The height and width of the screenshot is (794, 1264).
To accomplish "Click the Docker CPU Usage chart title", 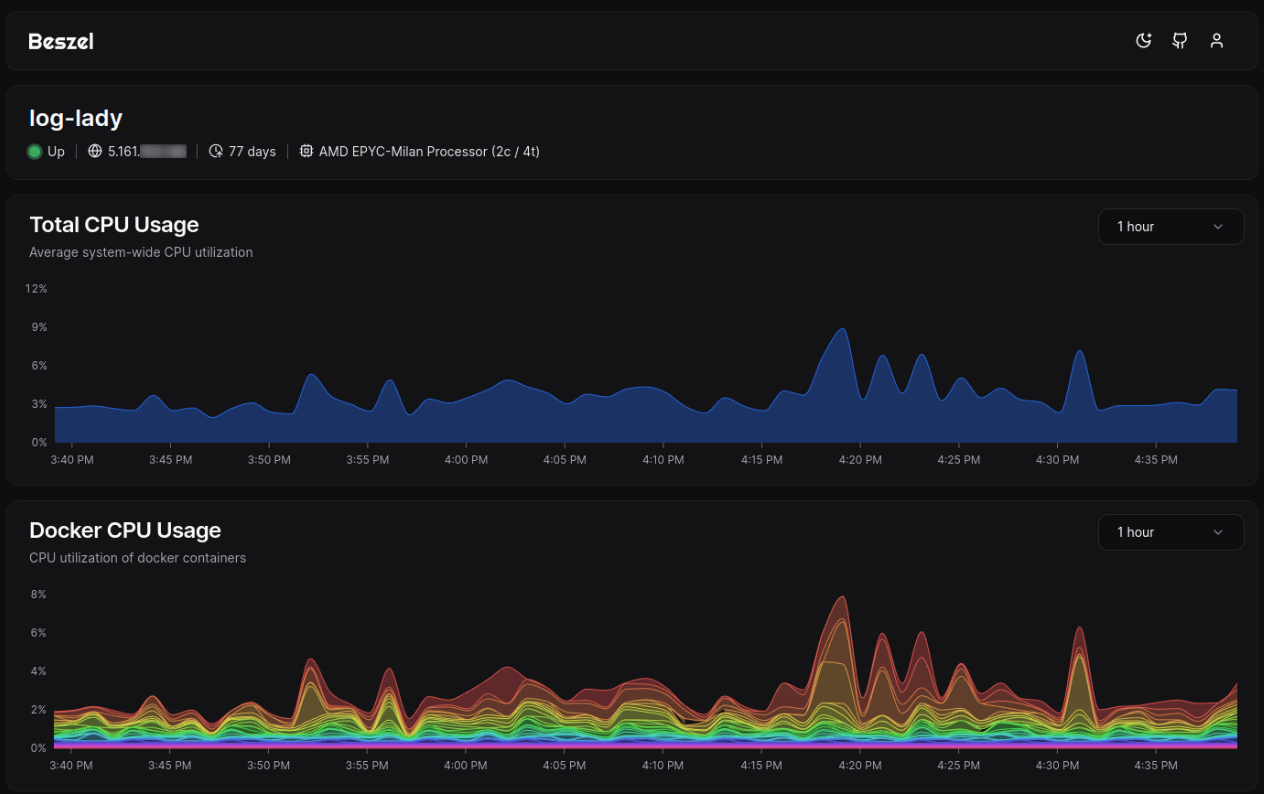I will tap(125, 531).
